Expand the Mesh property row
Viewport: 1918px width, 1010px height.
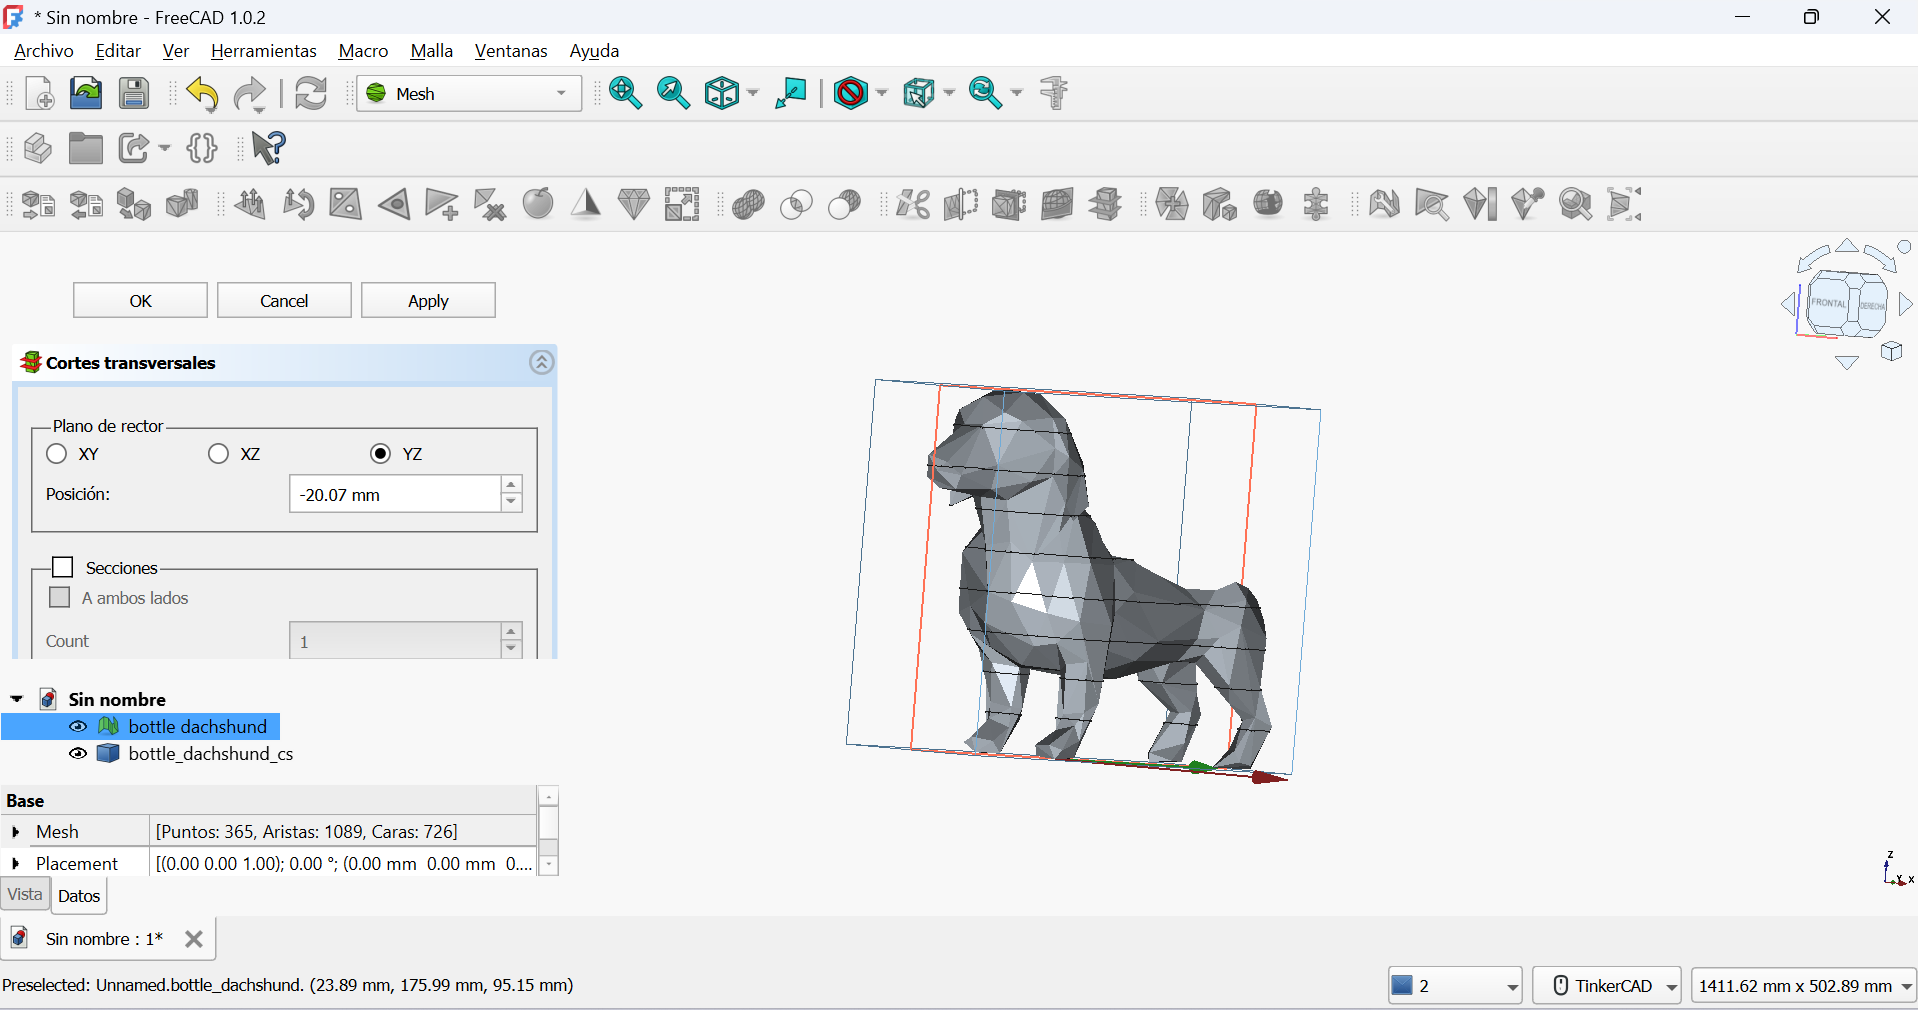click(16, 832)
